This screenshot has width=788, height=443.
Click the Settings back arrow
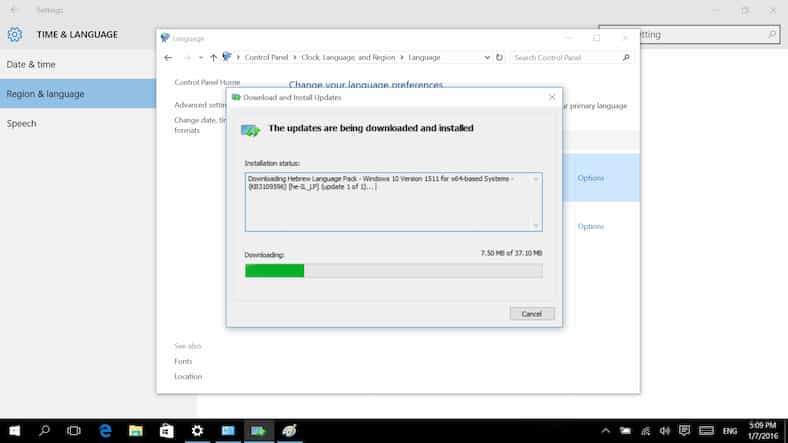tap(14, 10)
